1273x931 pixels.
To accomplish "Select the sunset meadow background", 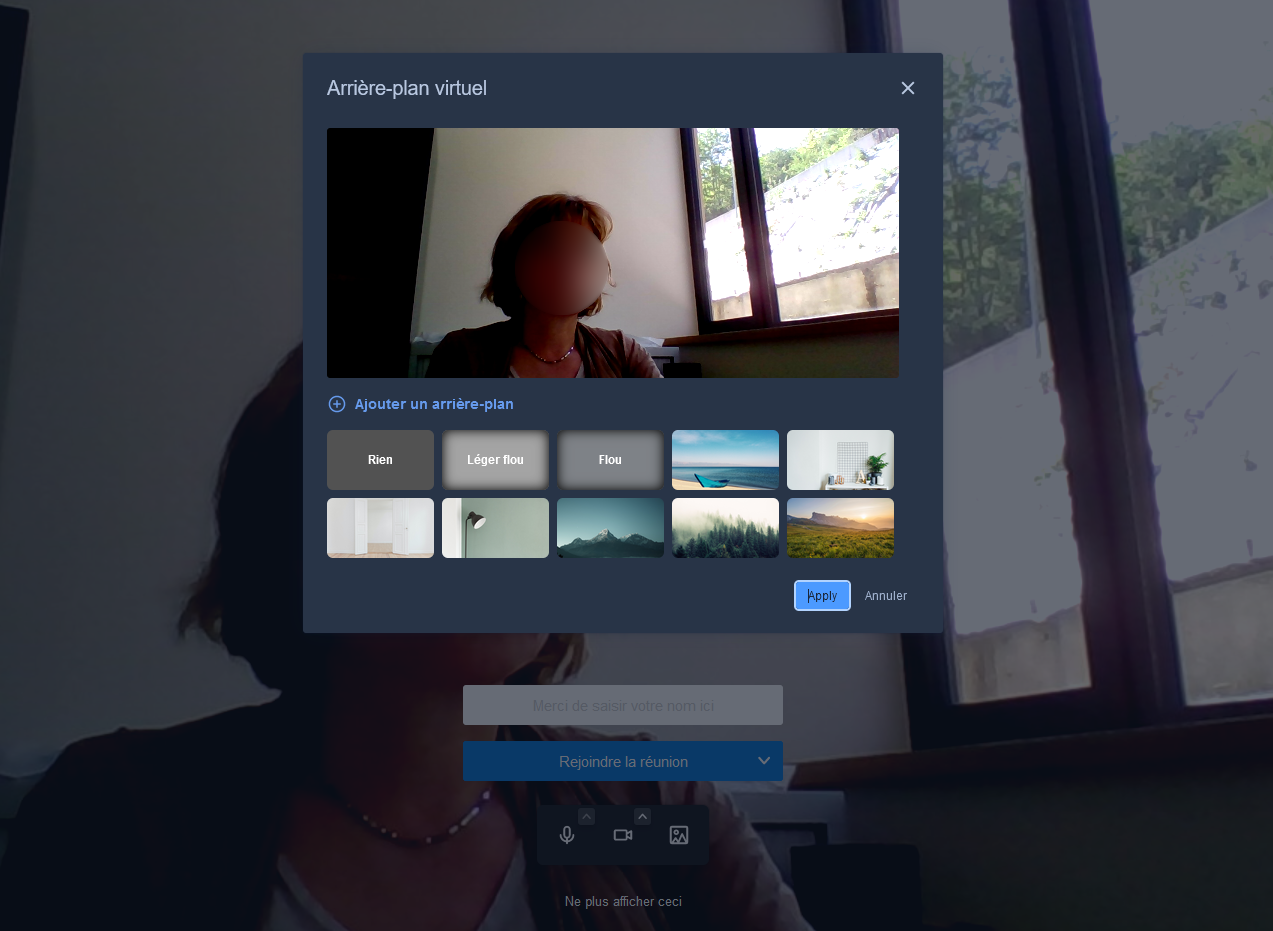I will coord(840,528).
